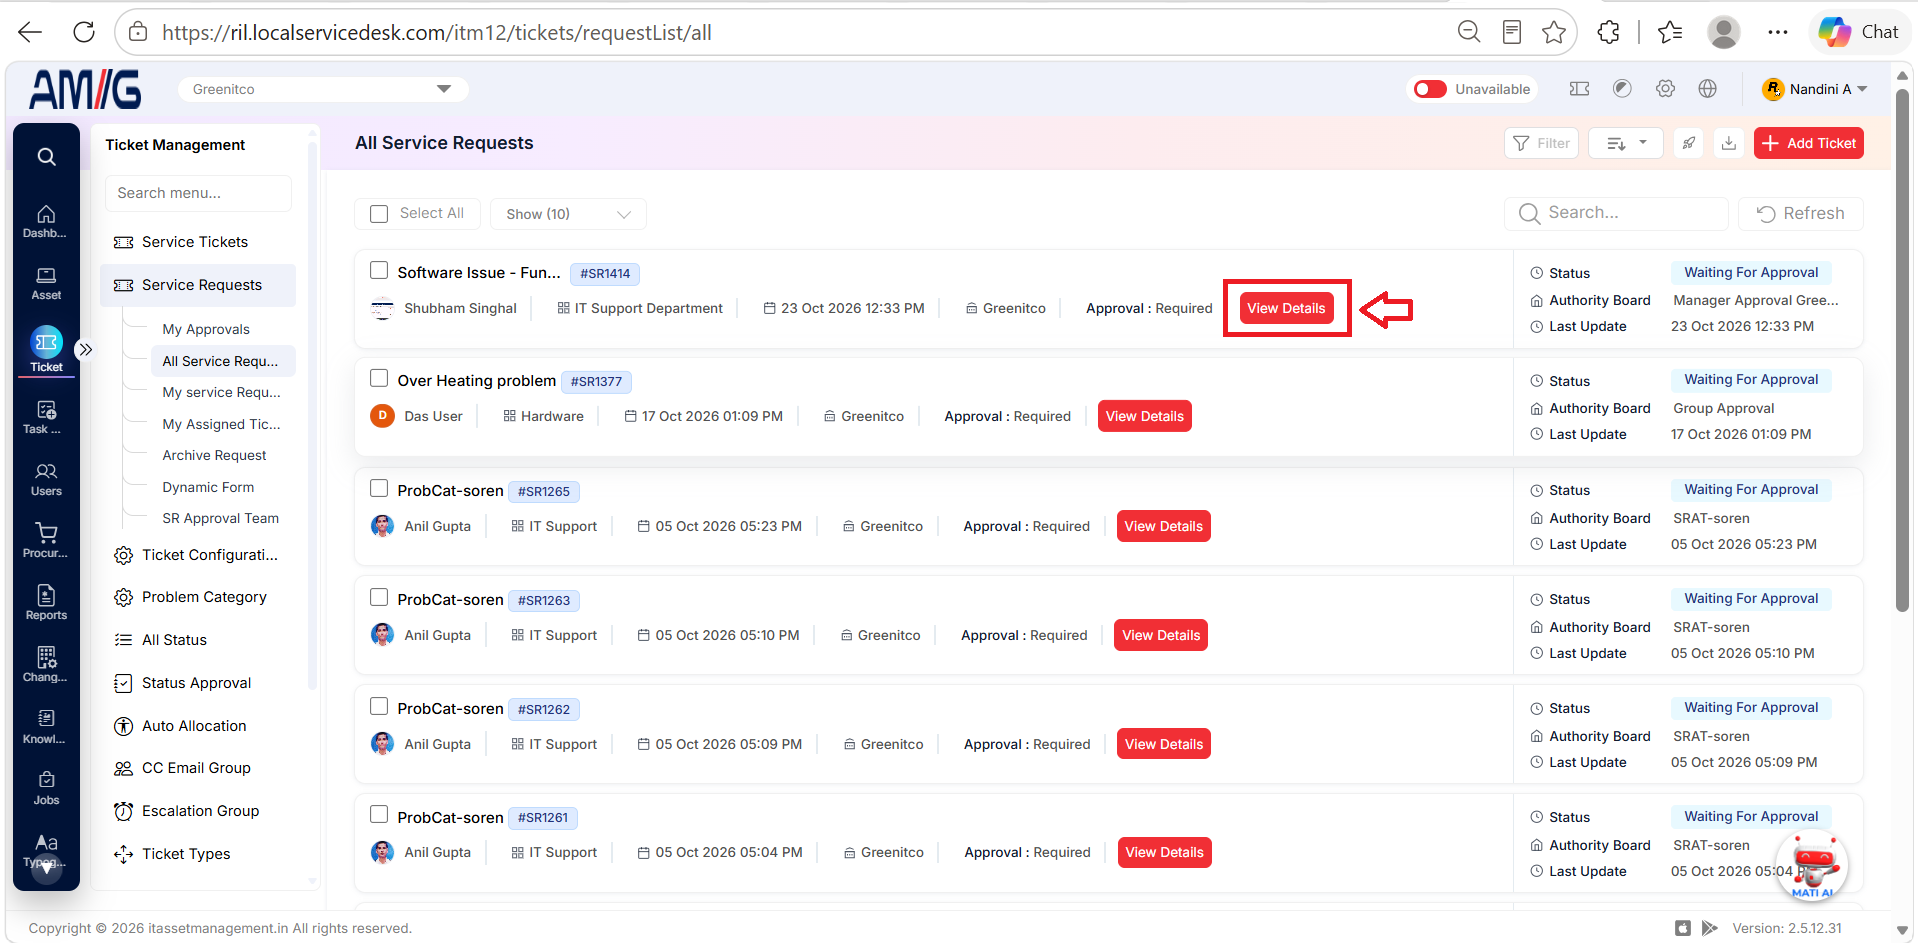The image size is (1918, 943).
Task: Open the sort order dropdown
Action: click(1626, 143)
